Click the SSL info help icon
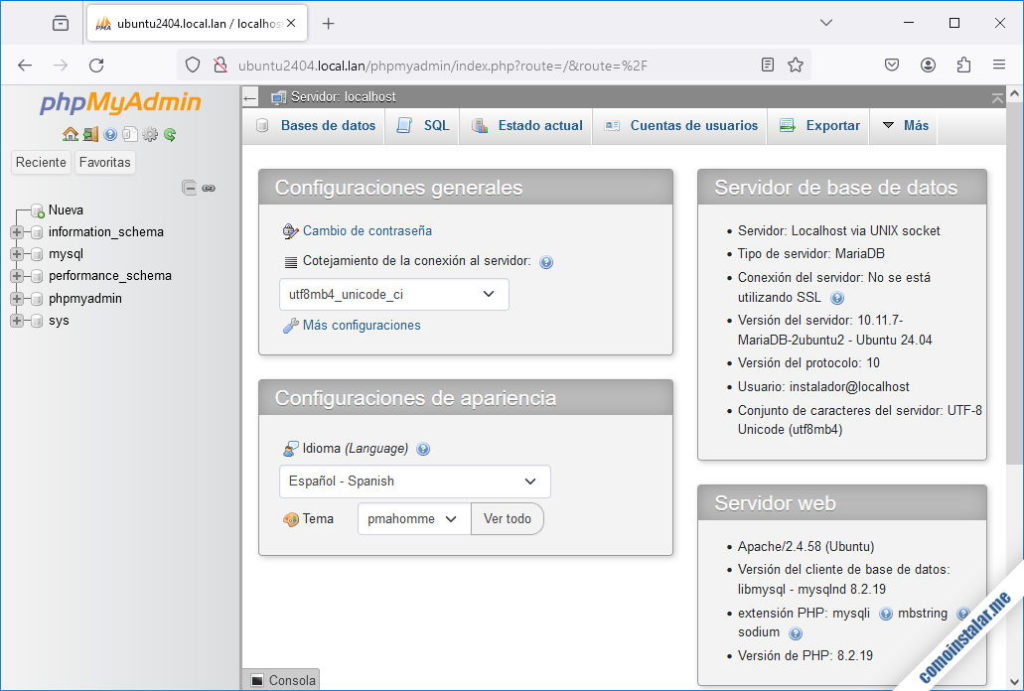The width and height of the screenshot is (1024, 691). point(837,298)
